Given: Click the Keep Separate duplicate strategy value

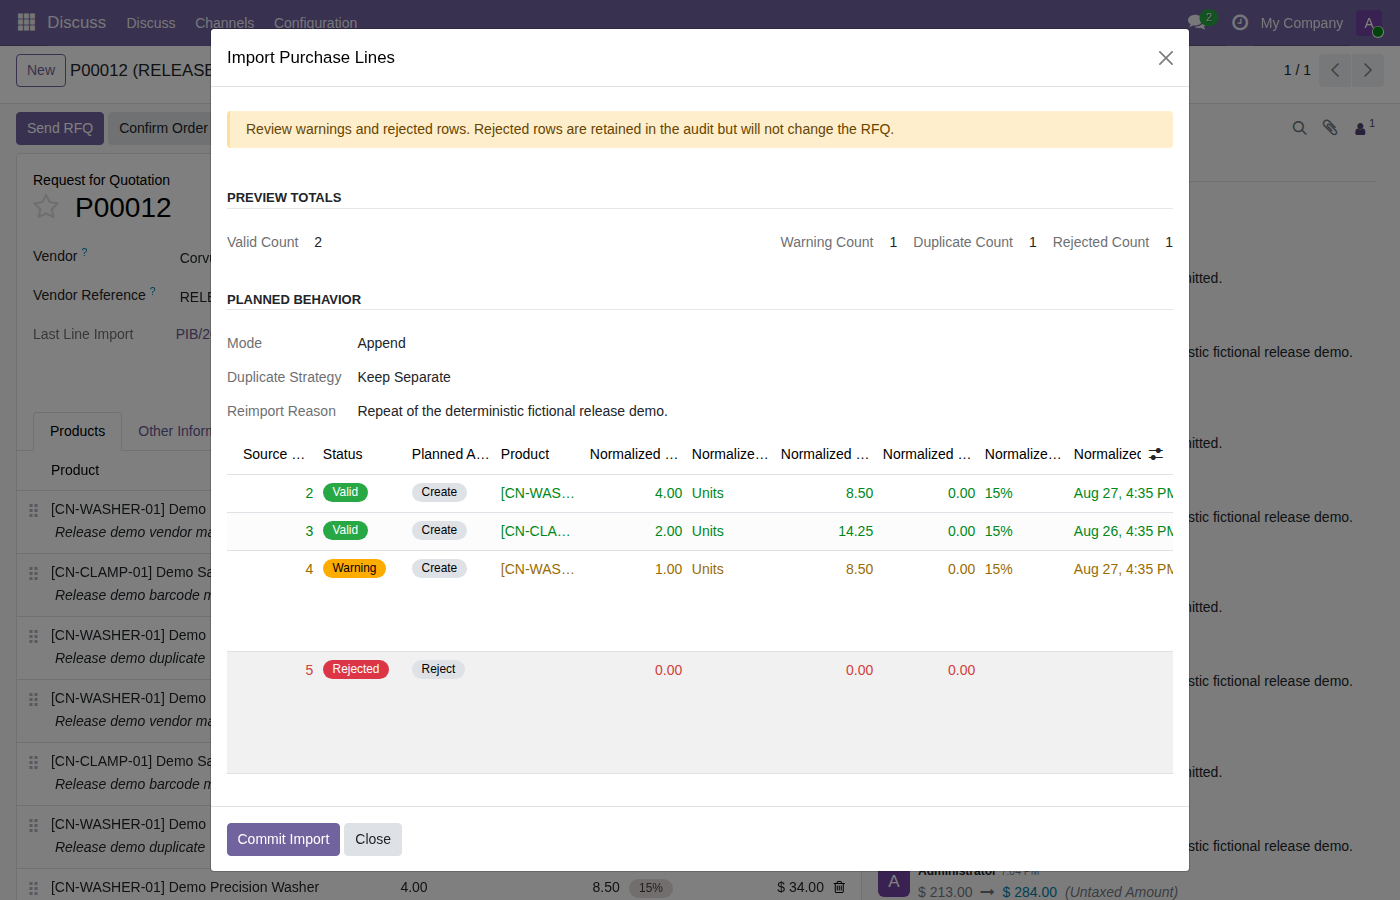Looking at the screenshot, I should click(x=404, y=377).
